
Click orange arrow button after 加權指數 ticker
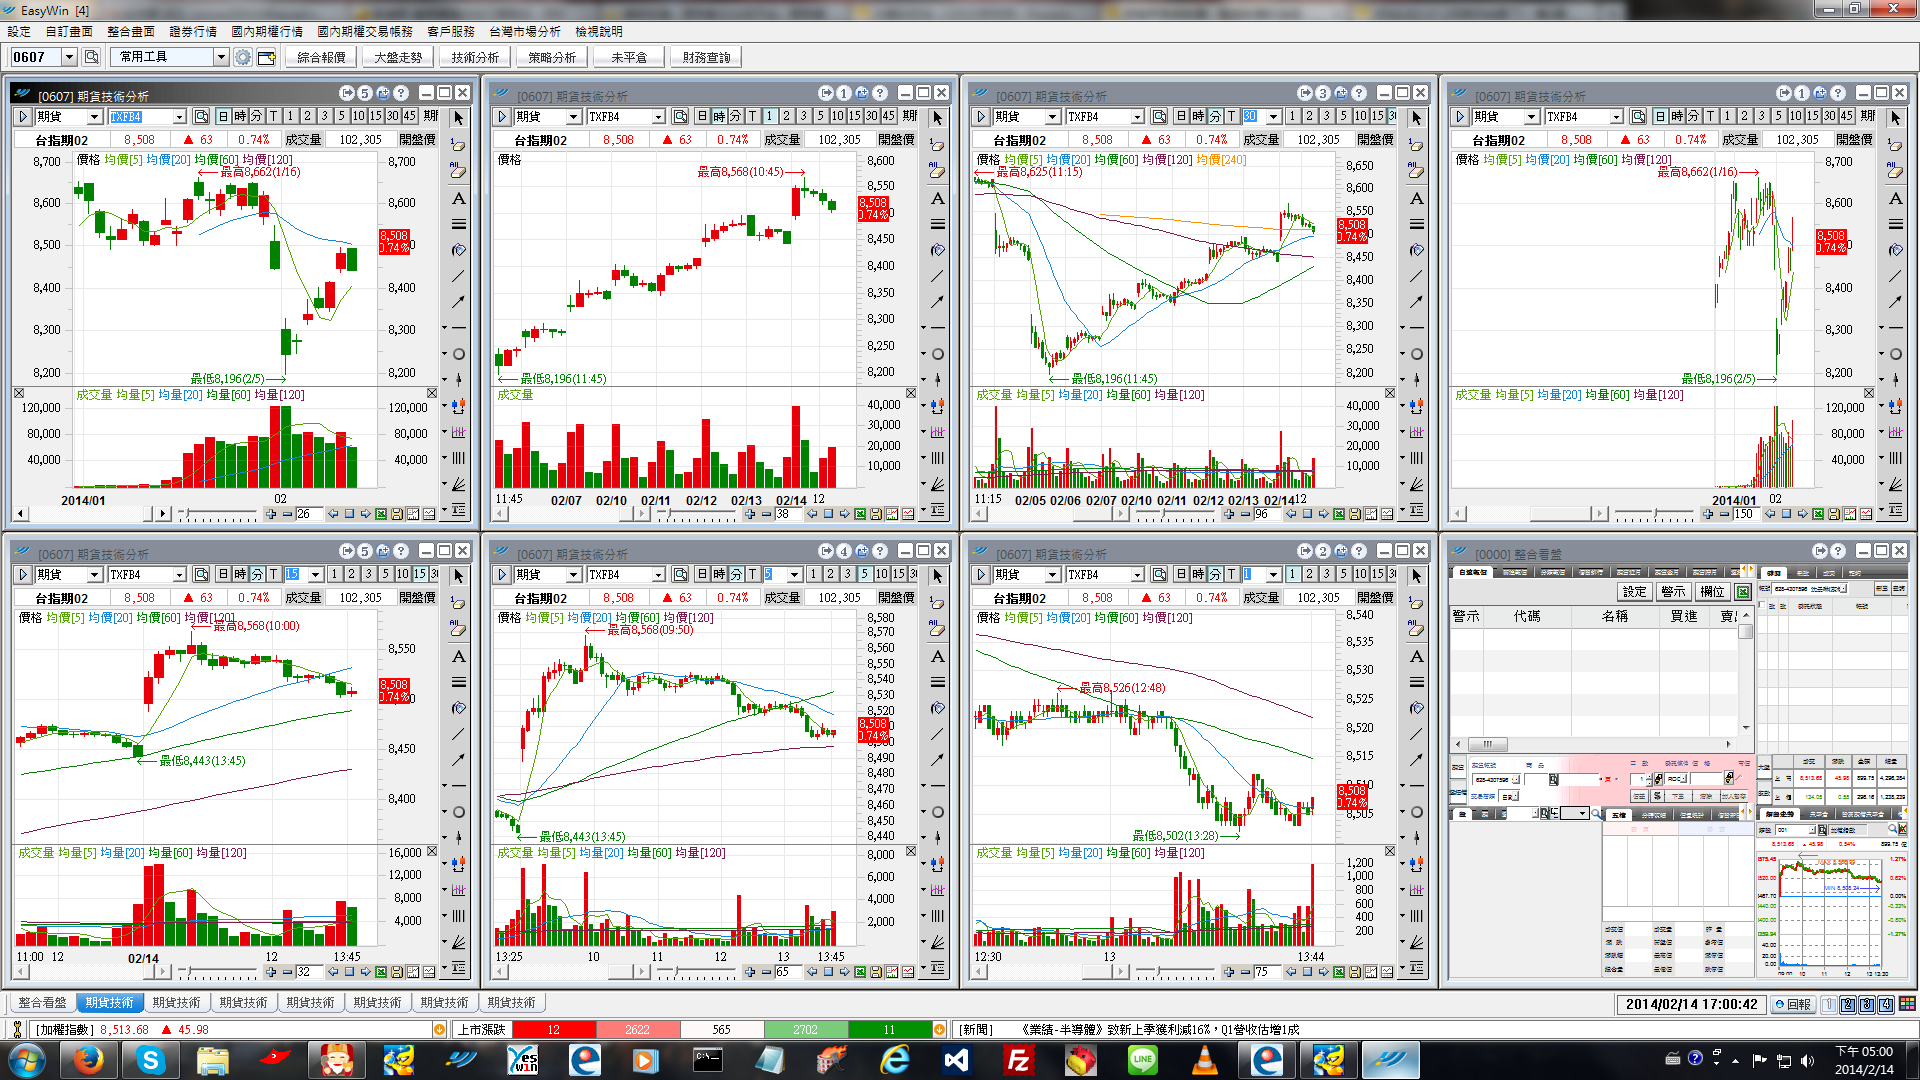tap(439, 1029)
